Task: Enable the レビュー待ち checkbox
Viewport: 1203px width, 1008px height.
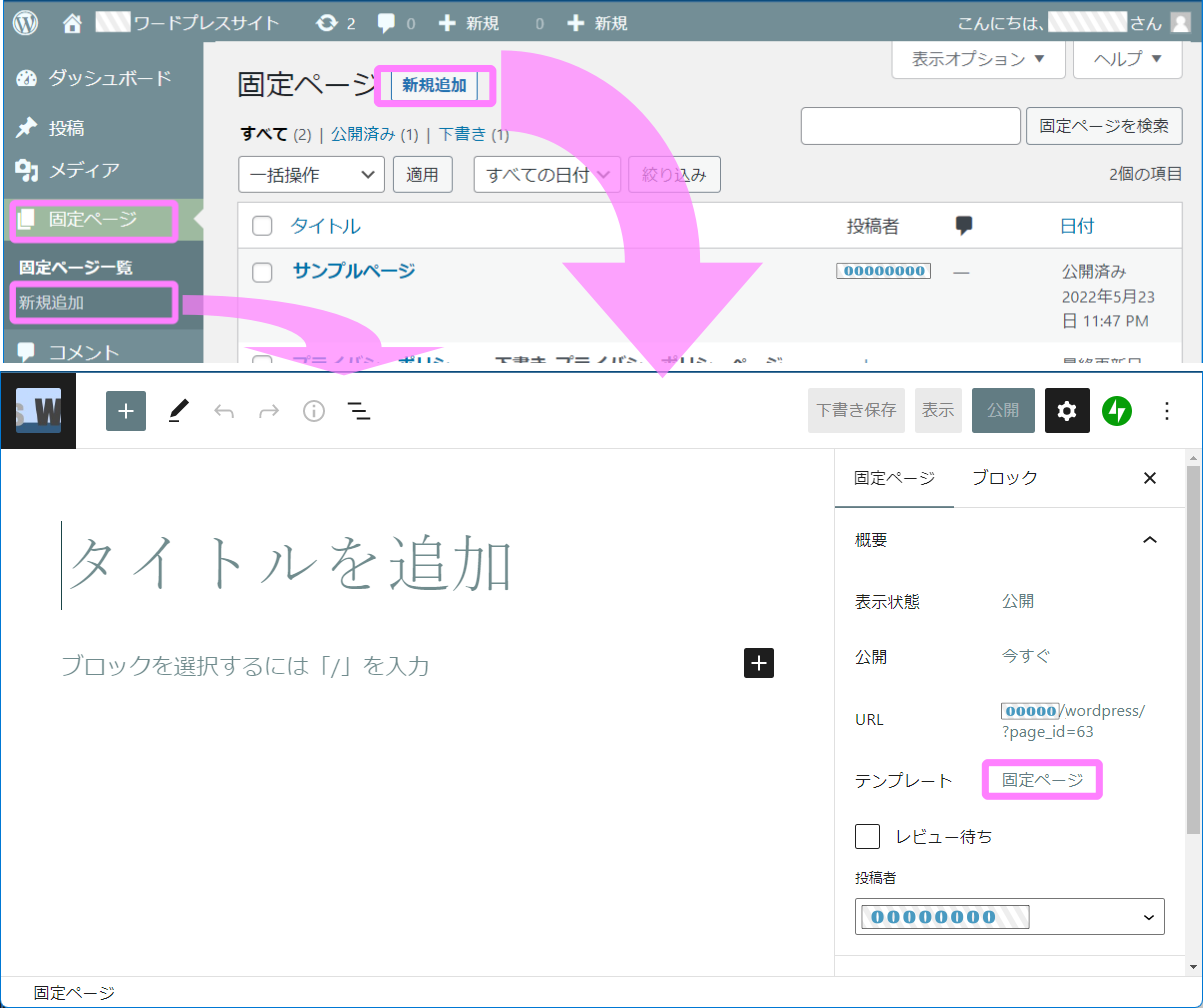Action: (x=867, y=837)
